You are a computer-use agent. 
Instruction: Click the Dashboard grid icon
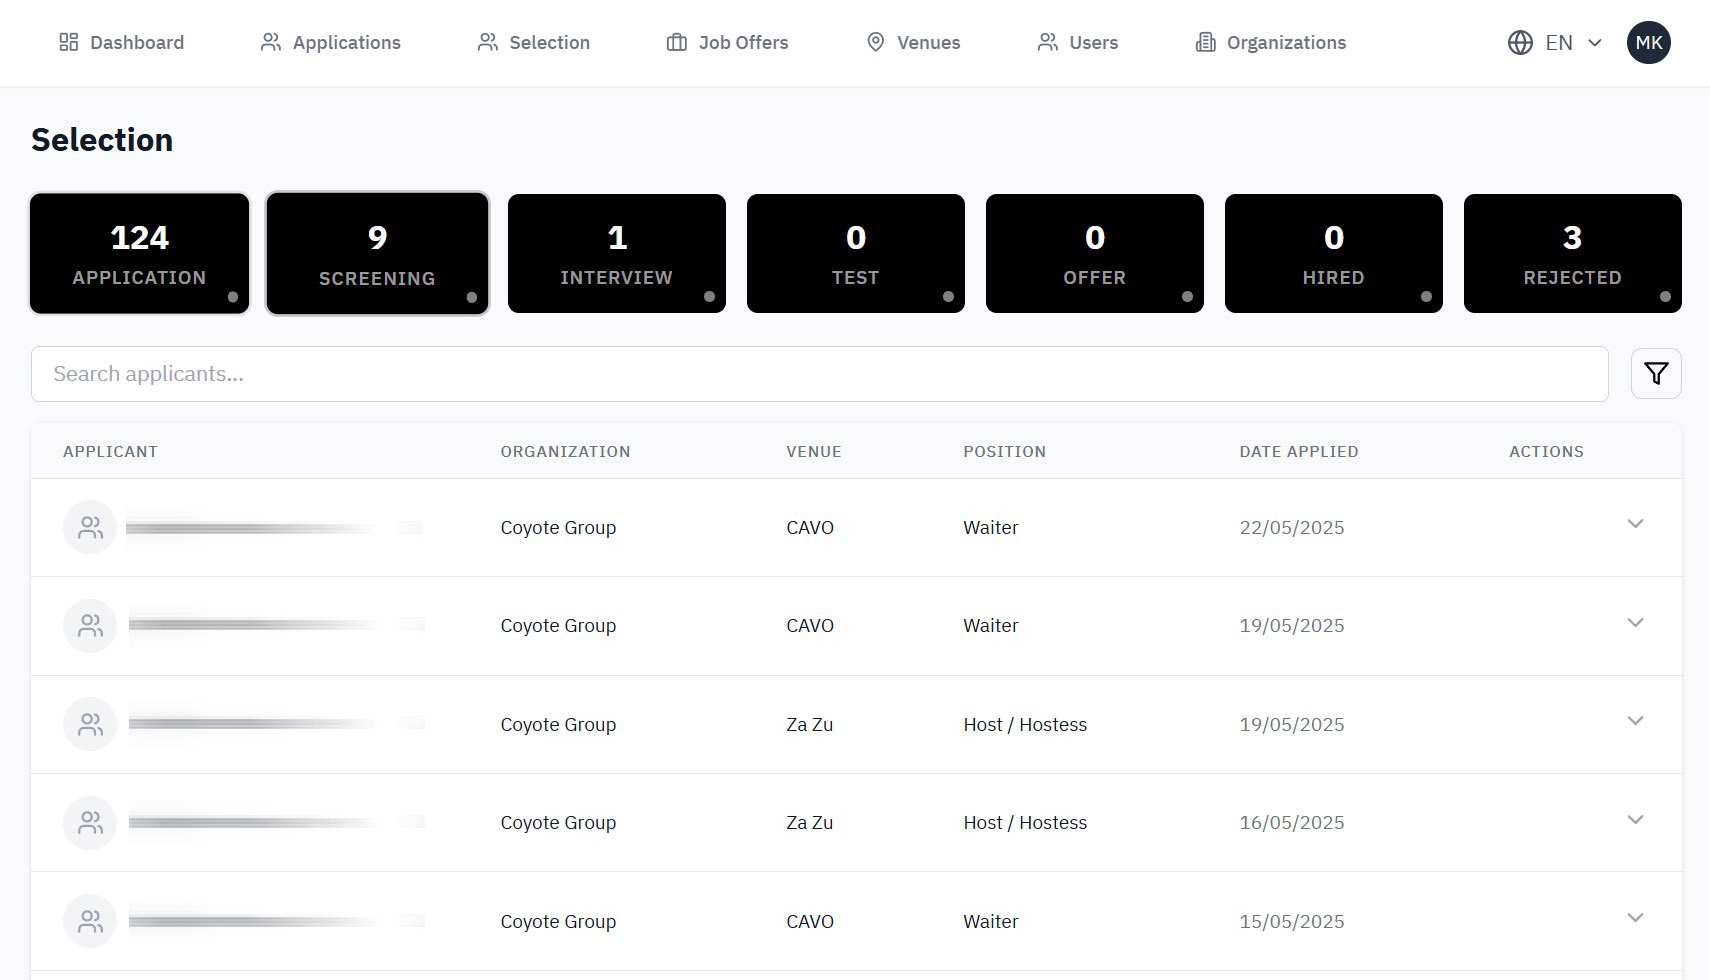click(69, 42)
